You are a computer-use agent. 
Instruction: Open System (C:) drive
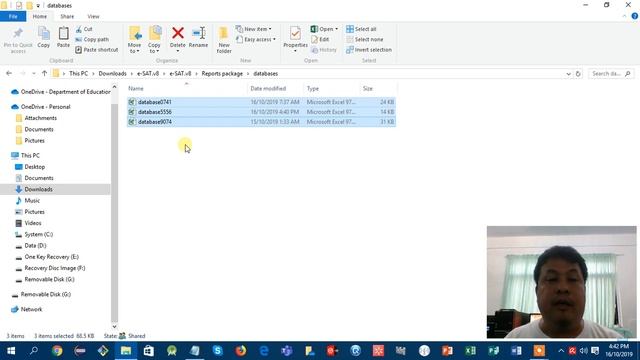tap(34, 234)
